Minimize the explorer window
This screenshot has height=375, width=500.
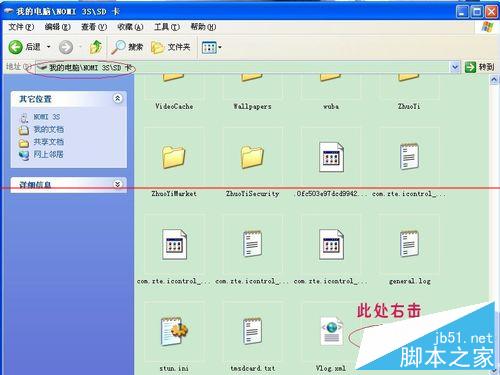point(462,12)
